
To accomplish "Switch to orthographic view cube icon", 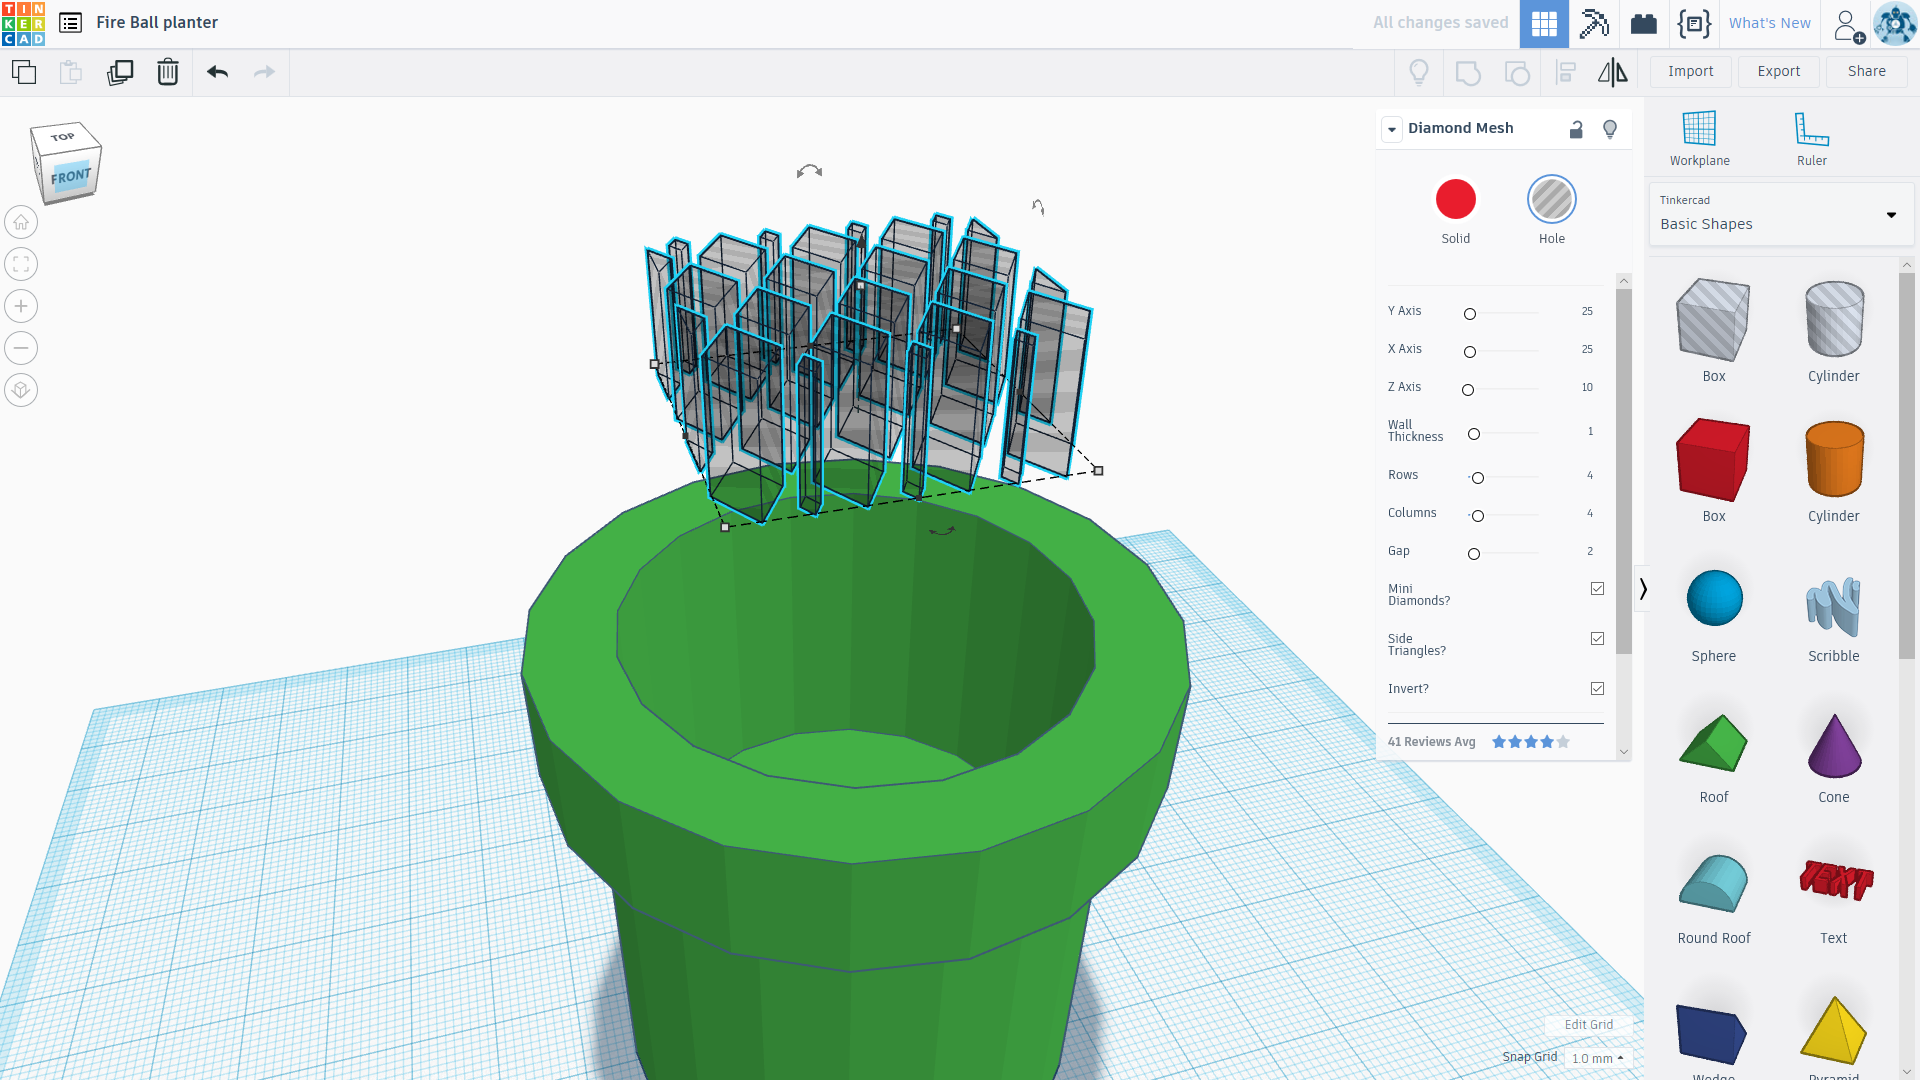I will (x=21, y=390).
